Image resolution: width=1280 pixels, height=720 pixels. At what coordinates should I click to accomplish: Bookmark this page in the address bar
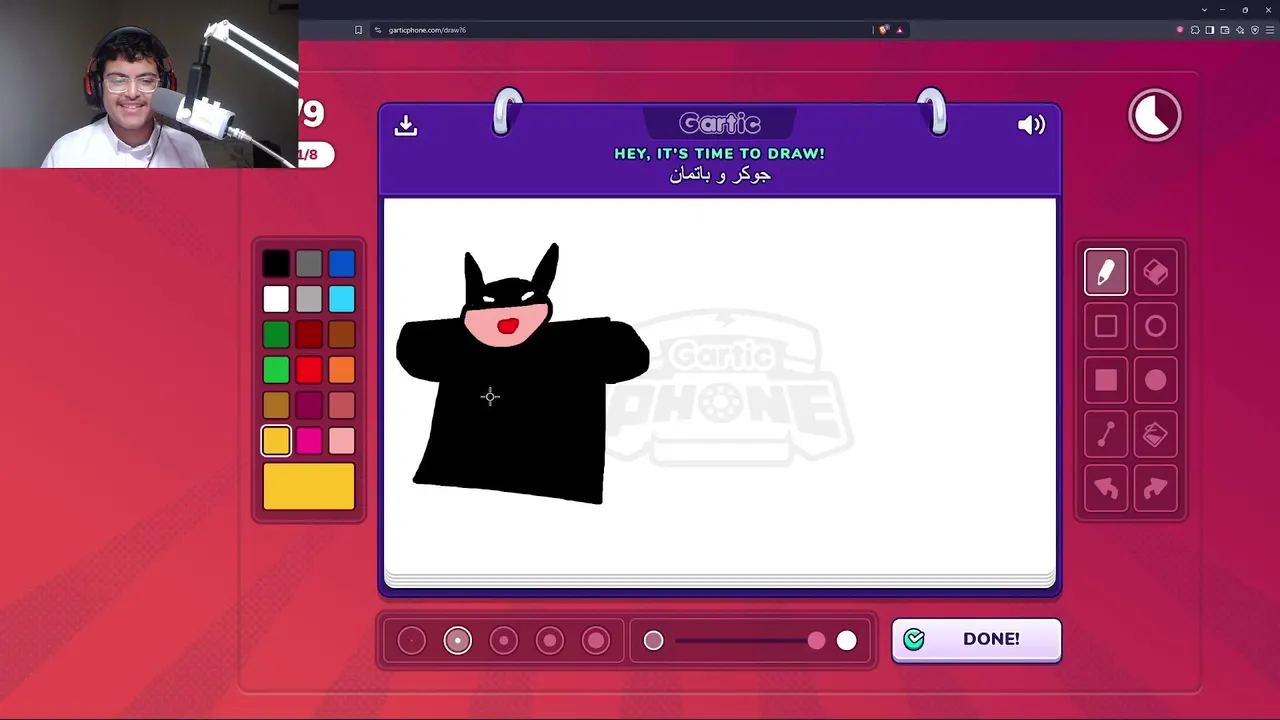358,30
